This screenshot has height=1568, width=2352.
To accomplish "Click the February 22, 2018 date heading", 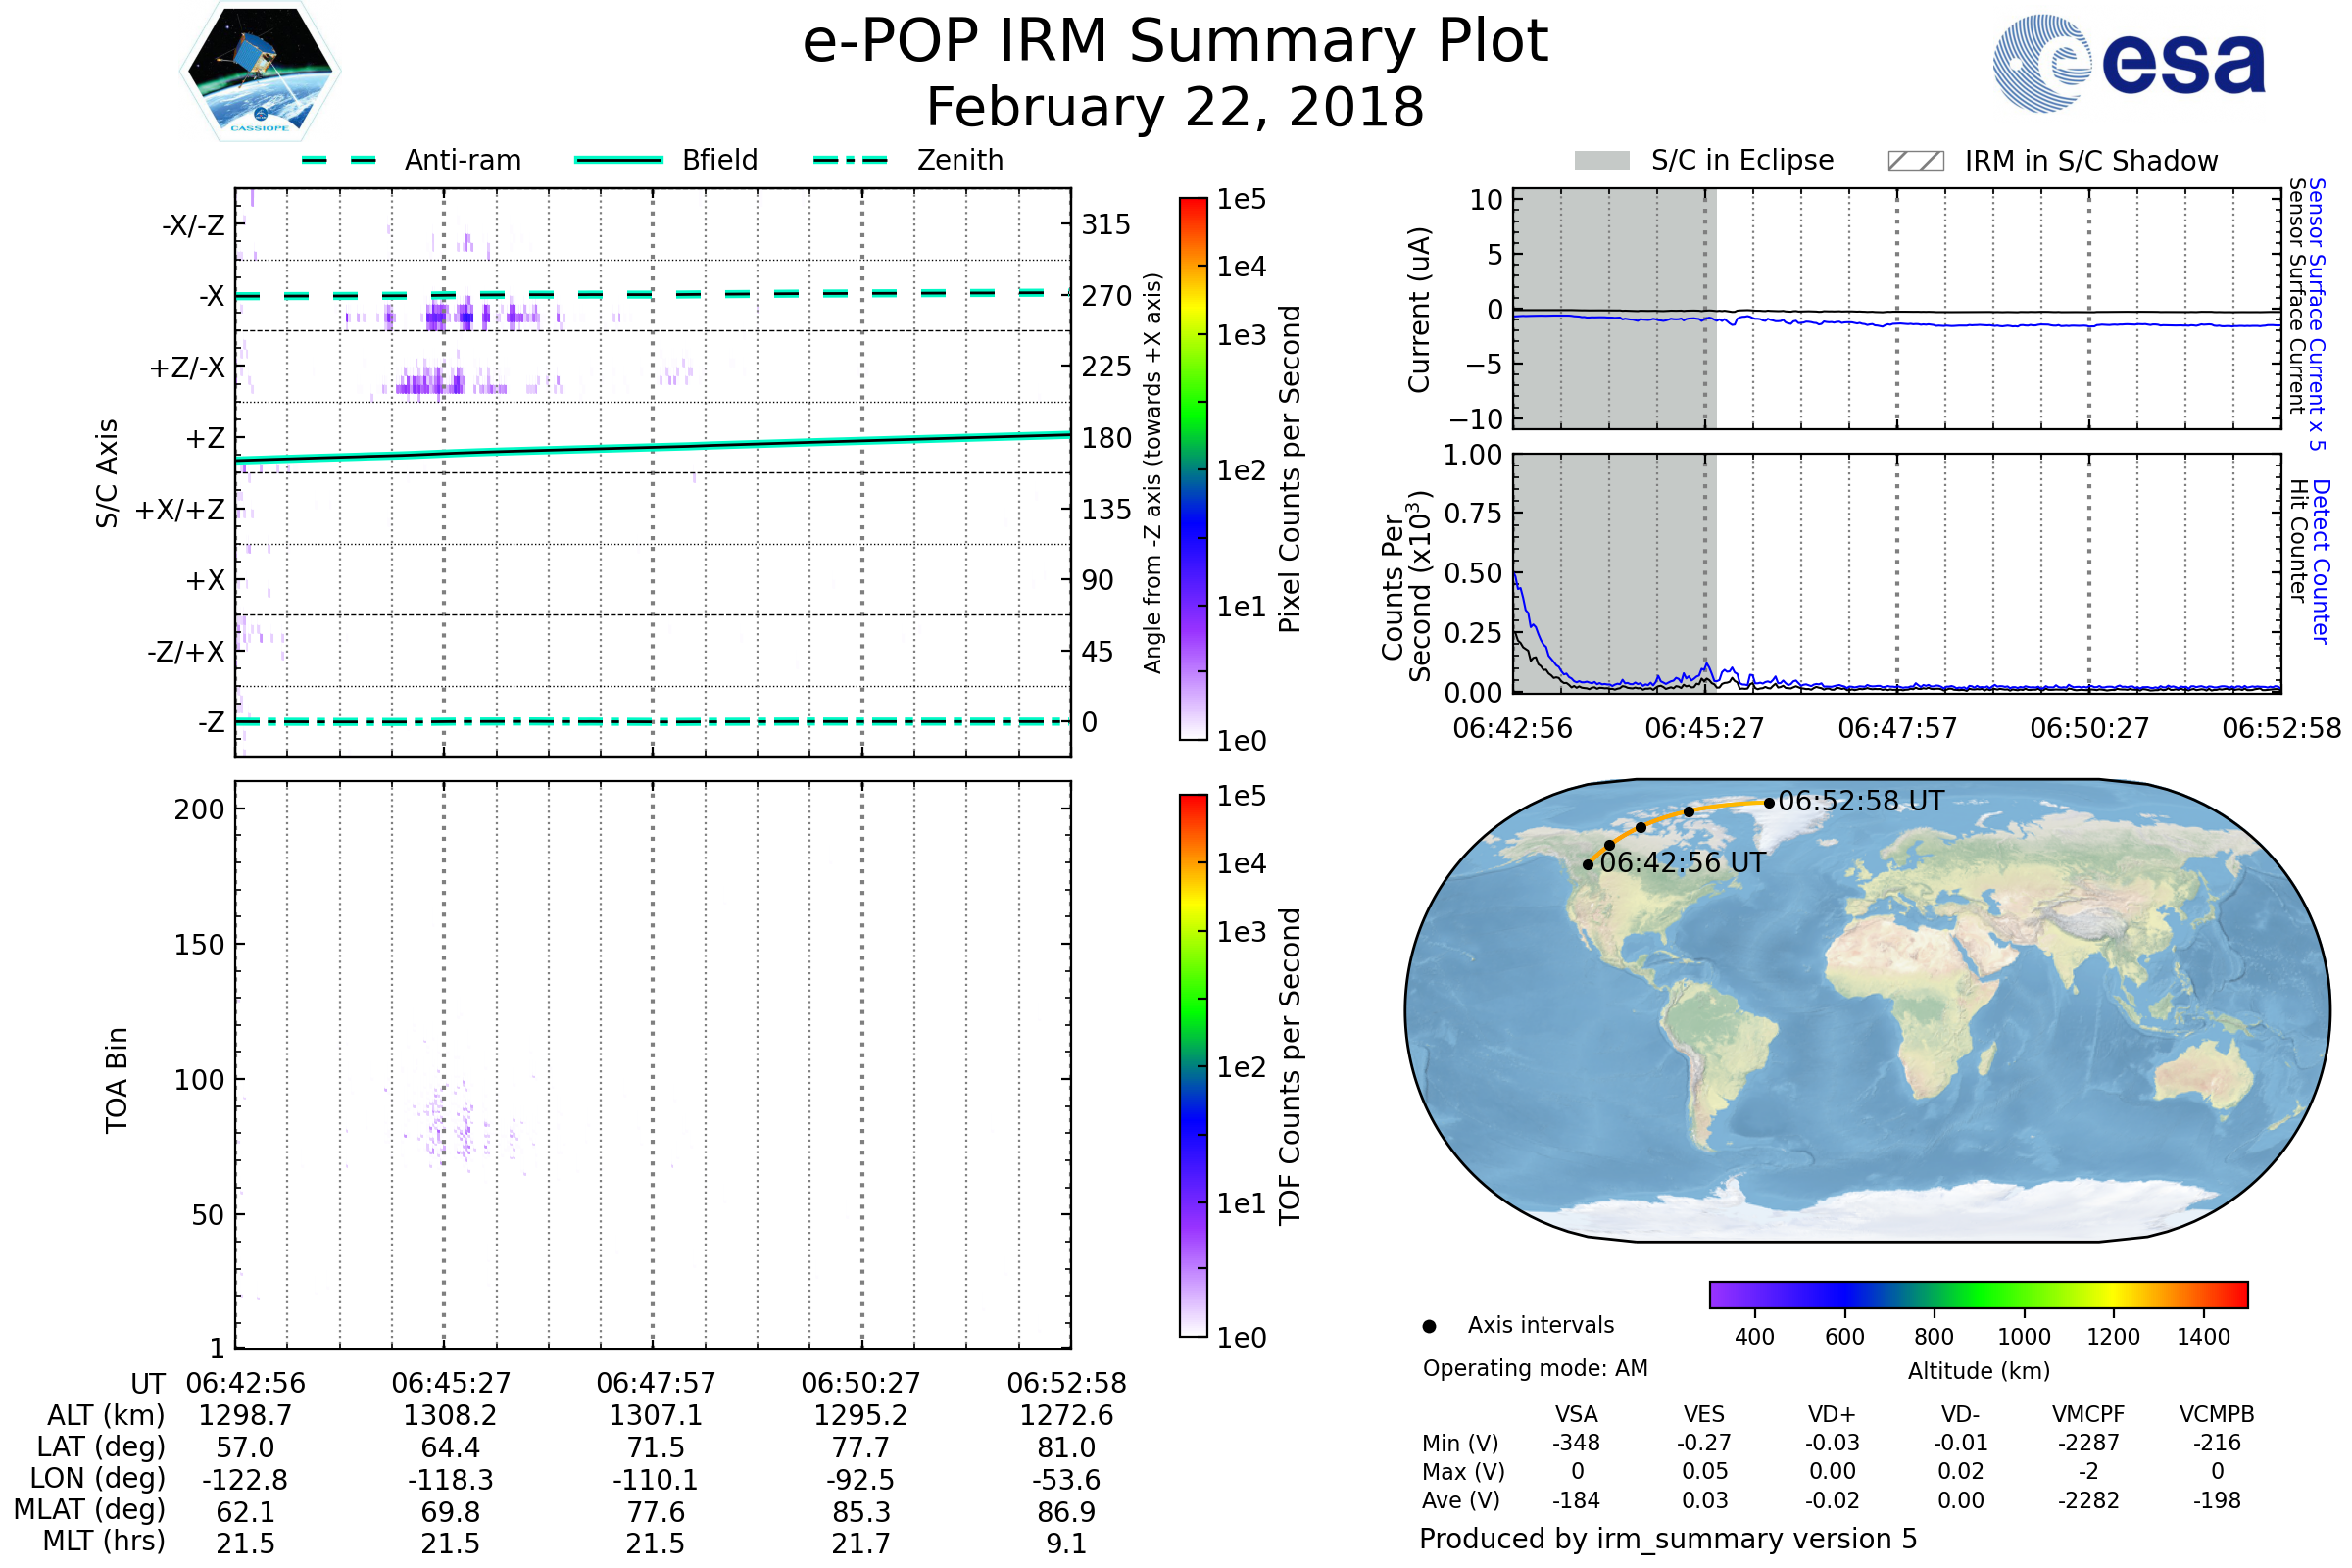I will pyautogui.click(x=1175, y=108).
